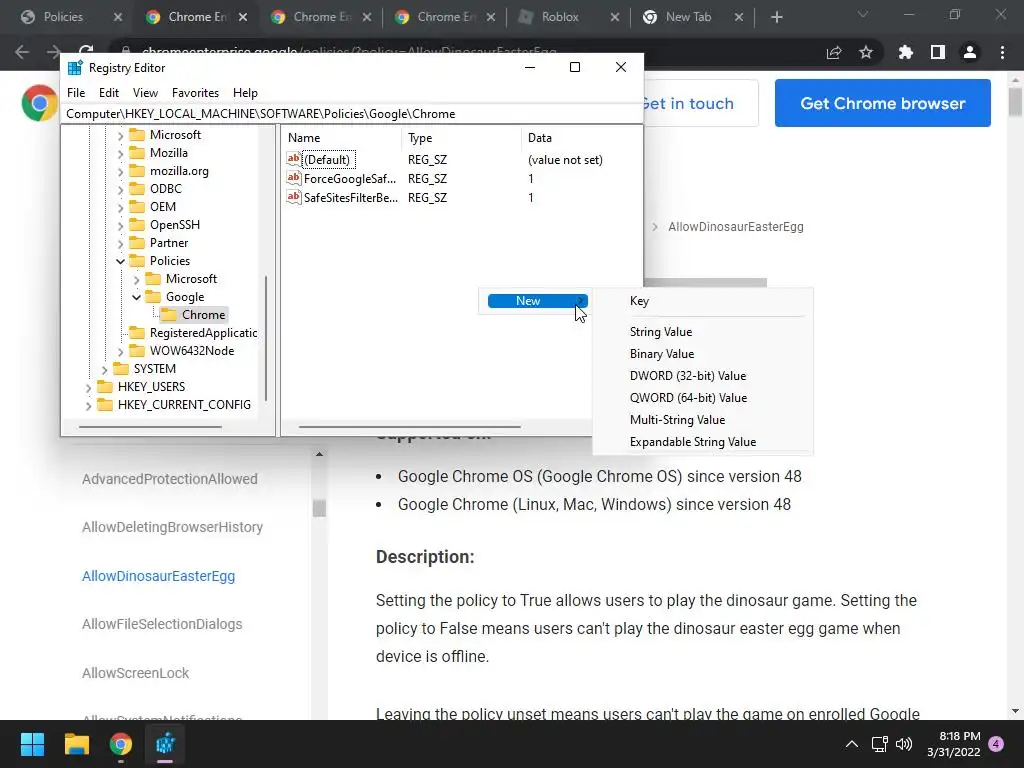
Task: Bookmark this page with star icon
Action: point(866,52)
